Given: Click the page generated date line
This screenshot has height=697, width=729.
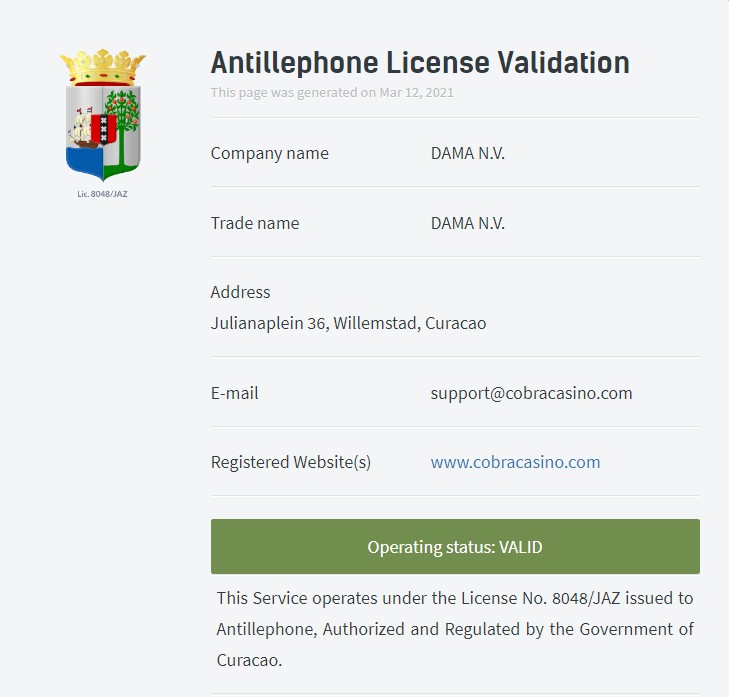Looking at the screenshot, I should click(x=332, y=93).
